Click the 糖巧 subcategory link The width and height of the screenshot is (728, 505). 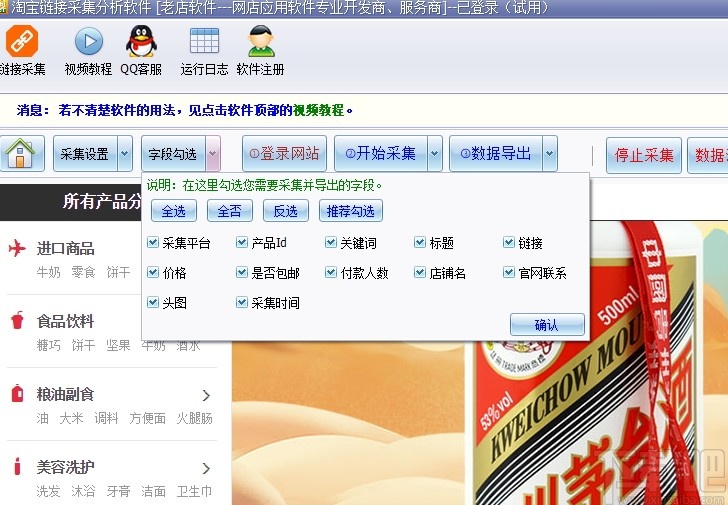(x=48, y=345)
